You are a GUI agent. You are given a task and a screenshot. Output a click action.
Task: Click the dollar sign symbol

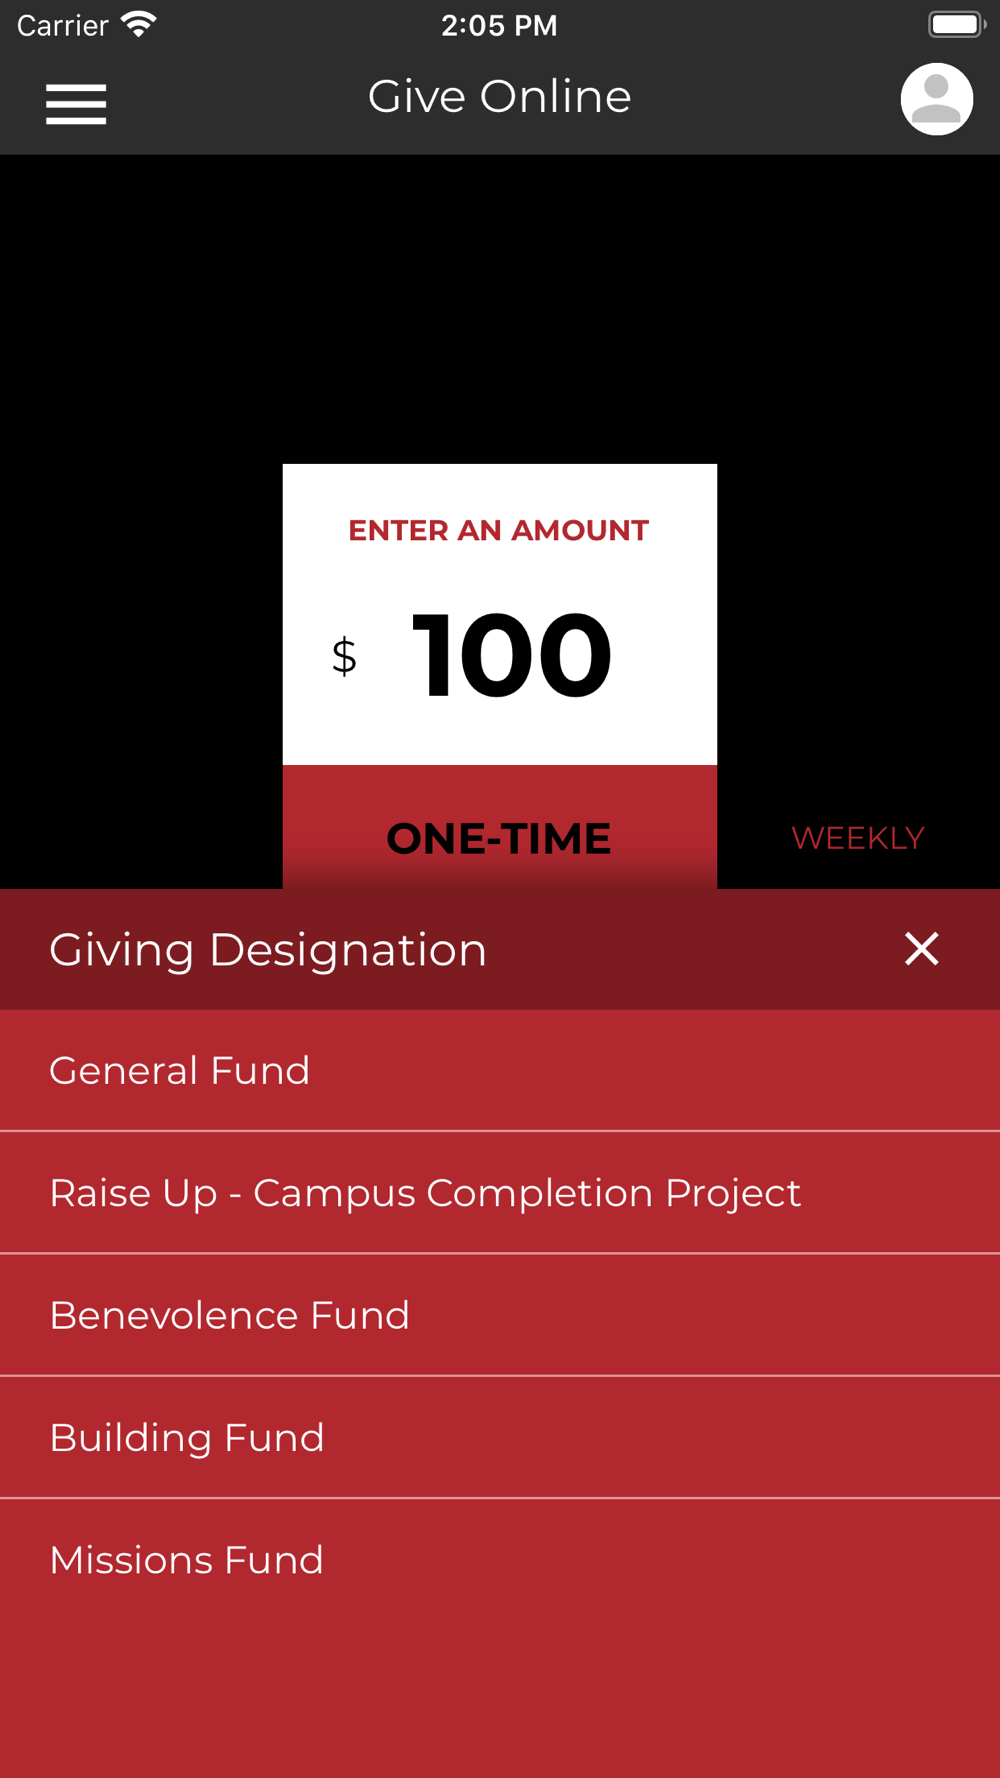[344, 657]
